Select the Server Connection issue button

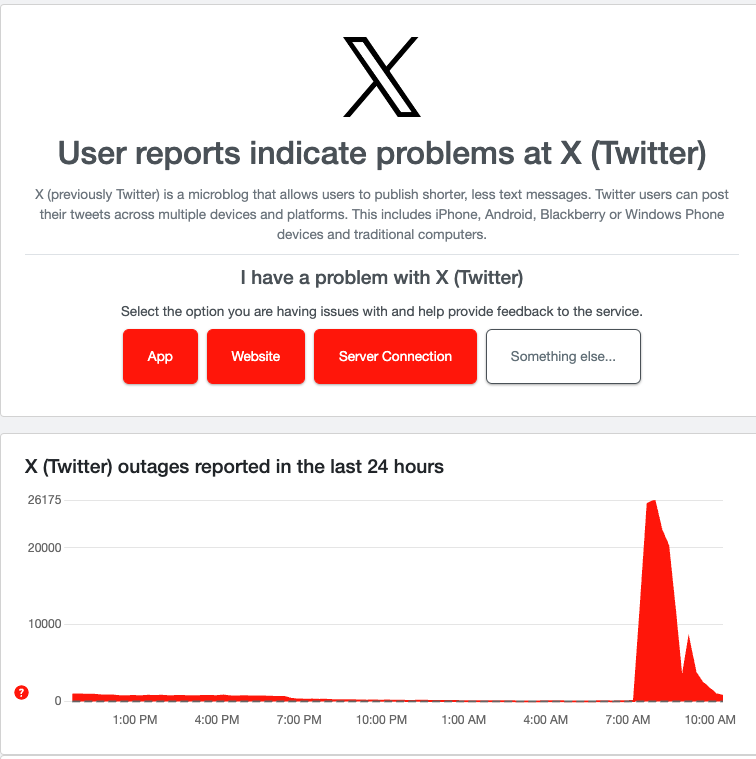point(395,357)
